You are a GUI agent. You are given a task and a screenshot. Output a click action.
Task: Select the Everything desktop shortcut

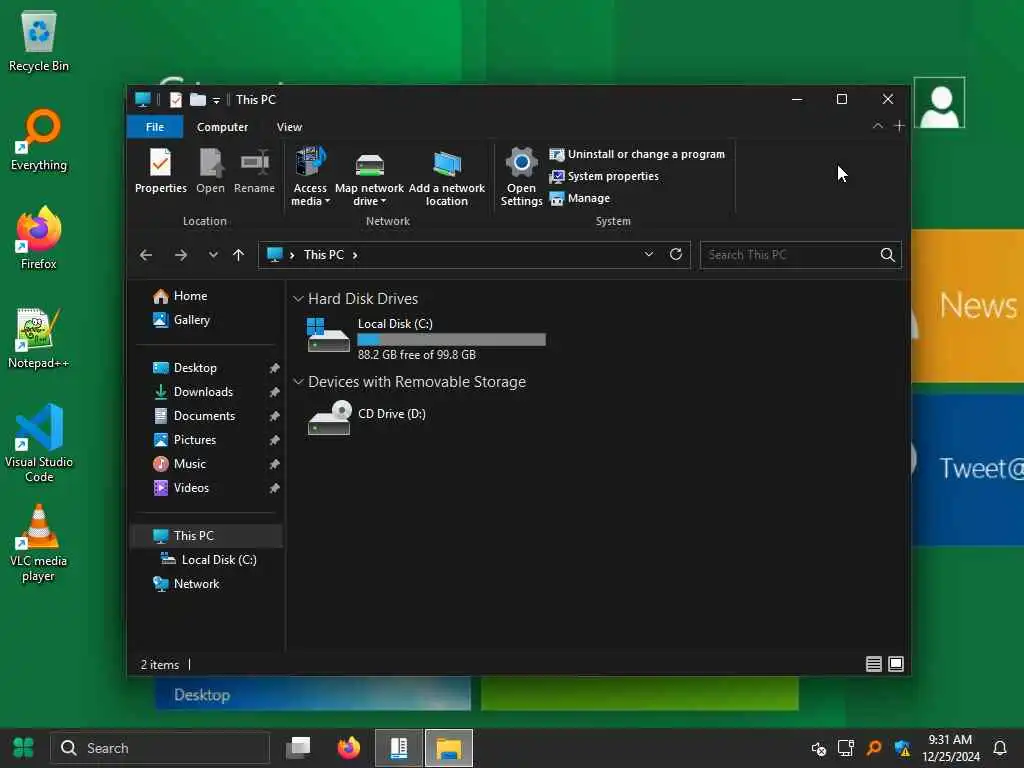(39, 140)
